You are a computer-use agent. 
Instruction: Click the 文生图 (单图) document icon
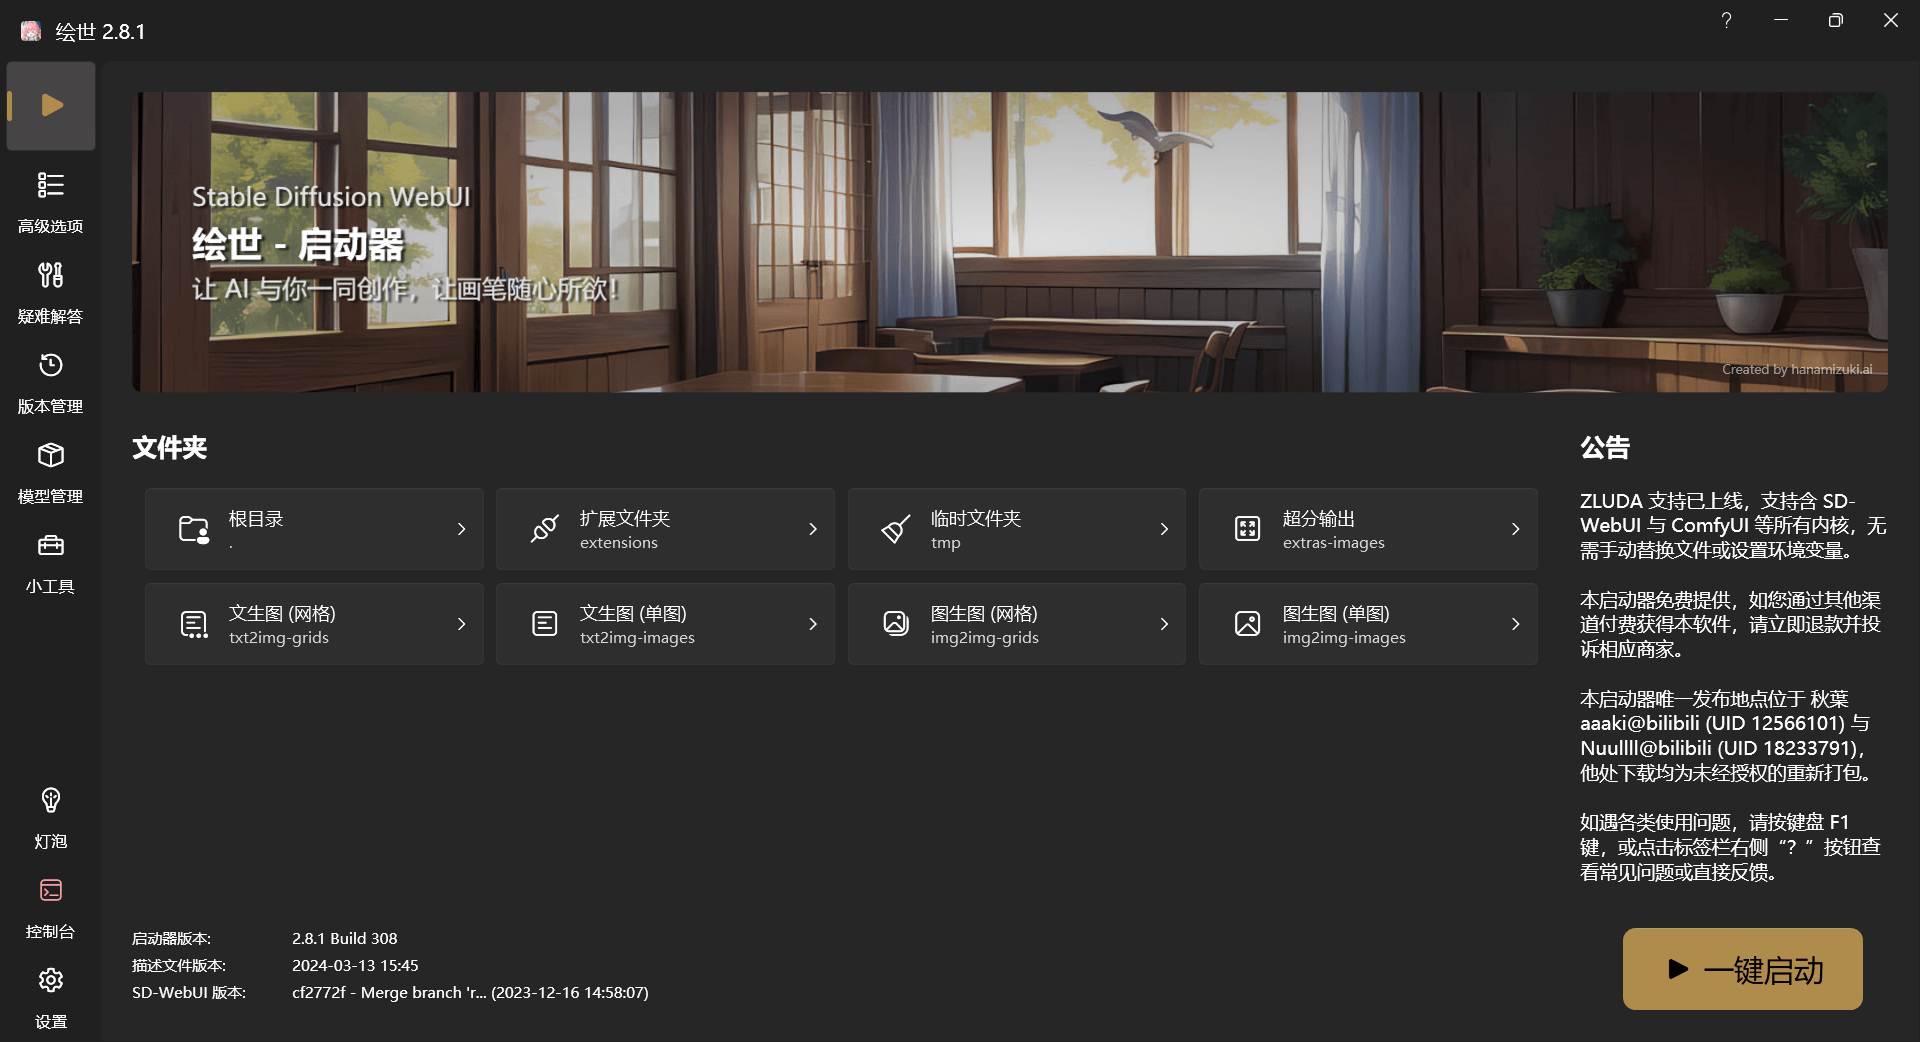(545, 624)
